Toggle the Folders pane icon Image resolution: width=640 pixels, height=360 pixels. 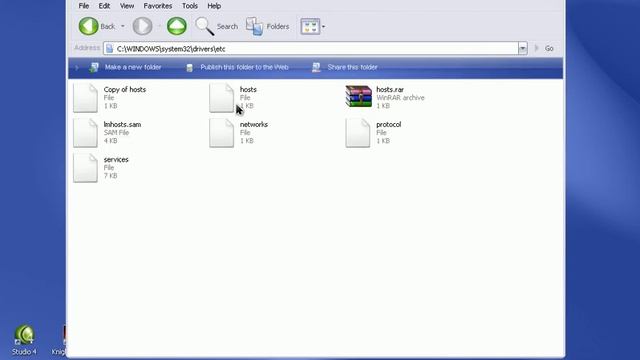[254, 26]
